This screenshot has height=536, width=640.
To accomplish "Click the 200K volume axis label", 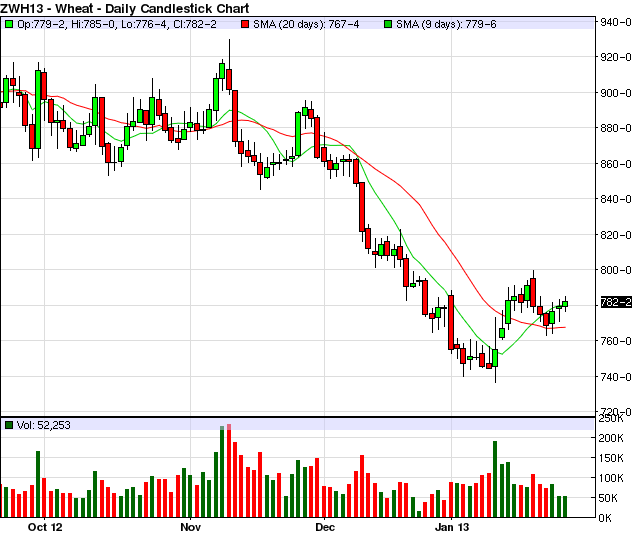I will tap(611, 438).
